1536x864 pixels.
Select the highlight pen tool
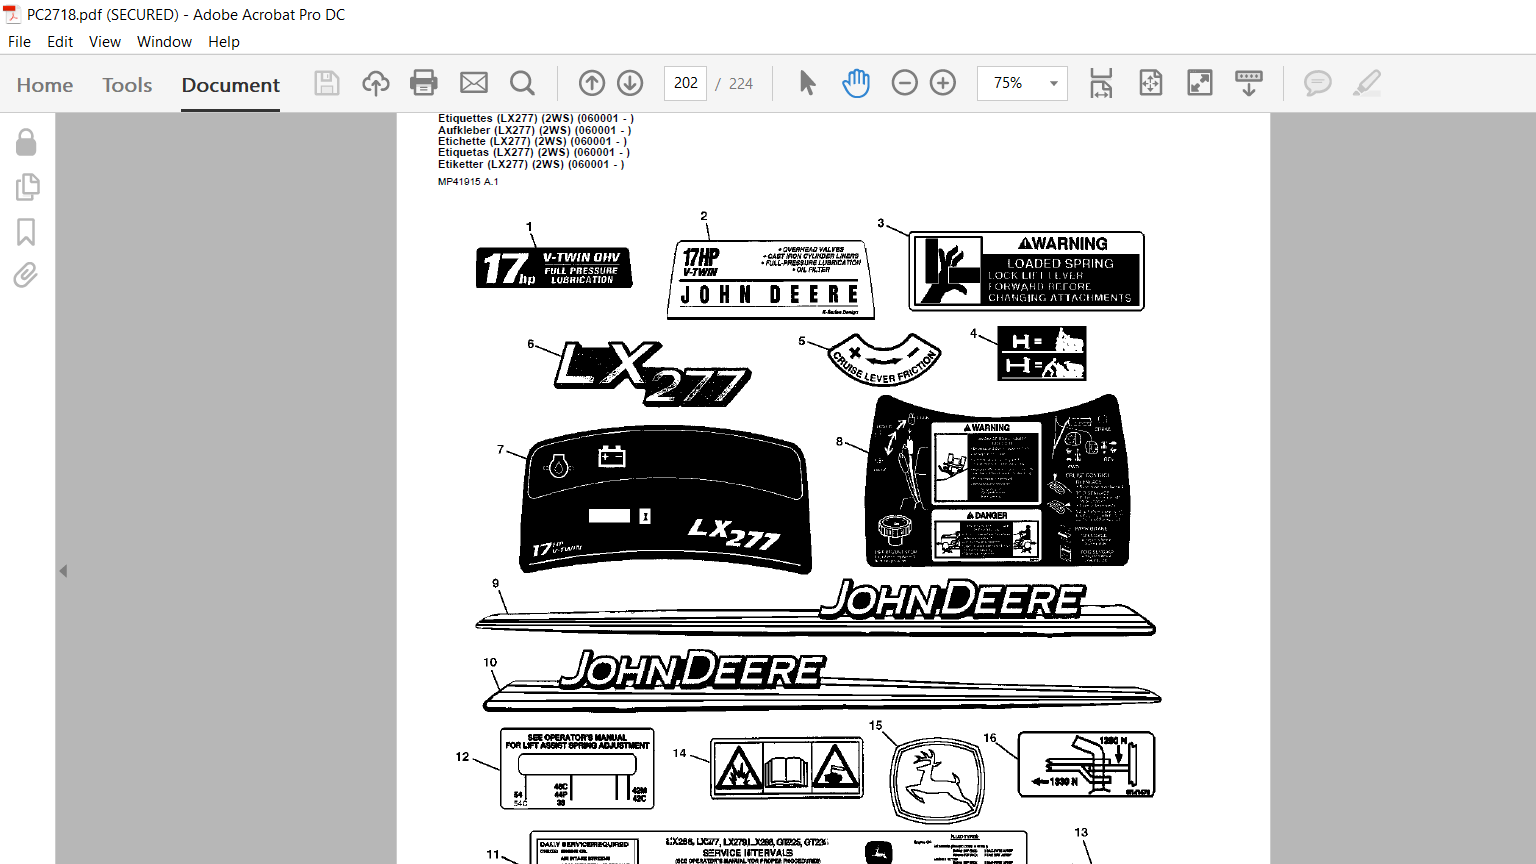coord(1367,83)
